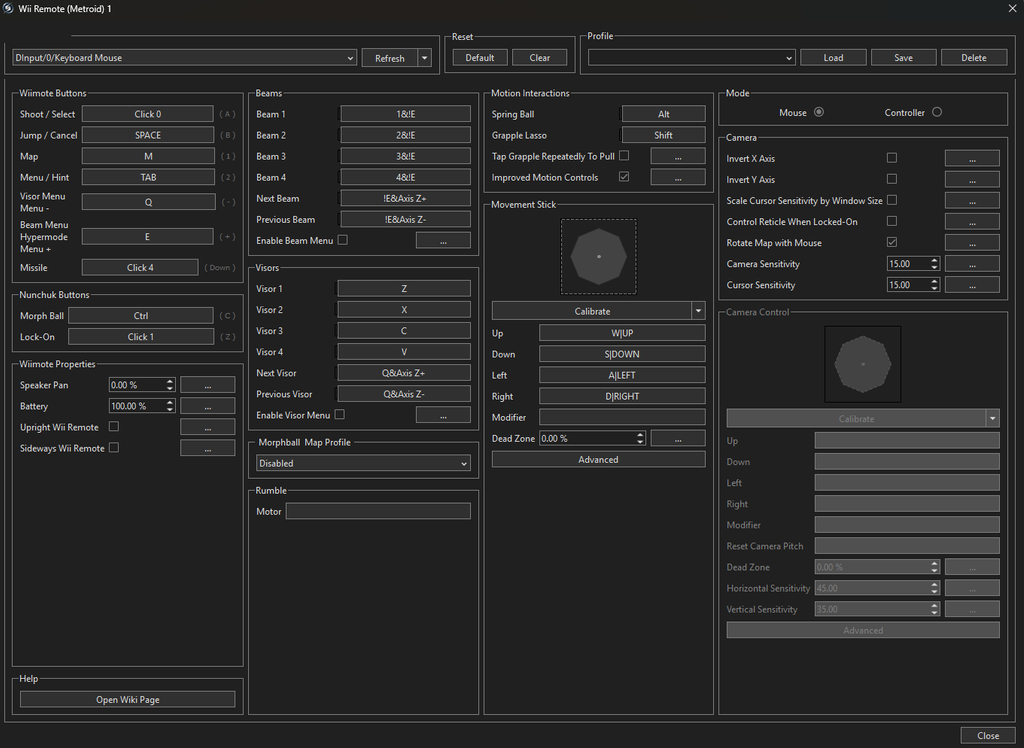Image resolution: width=1024 pixels, height=748 pixels.
Task: Enable Invert X Axis checkbox
Action: (892, 158)
